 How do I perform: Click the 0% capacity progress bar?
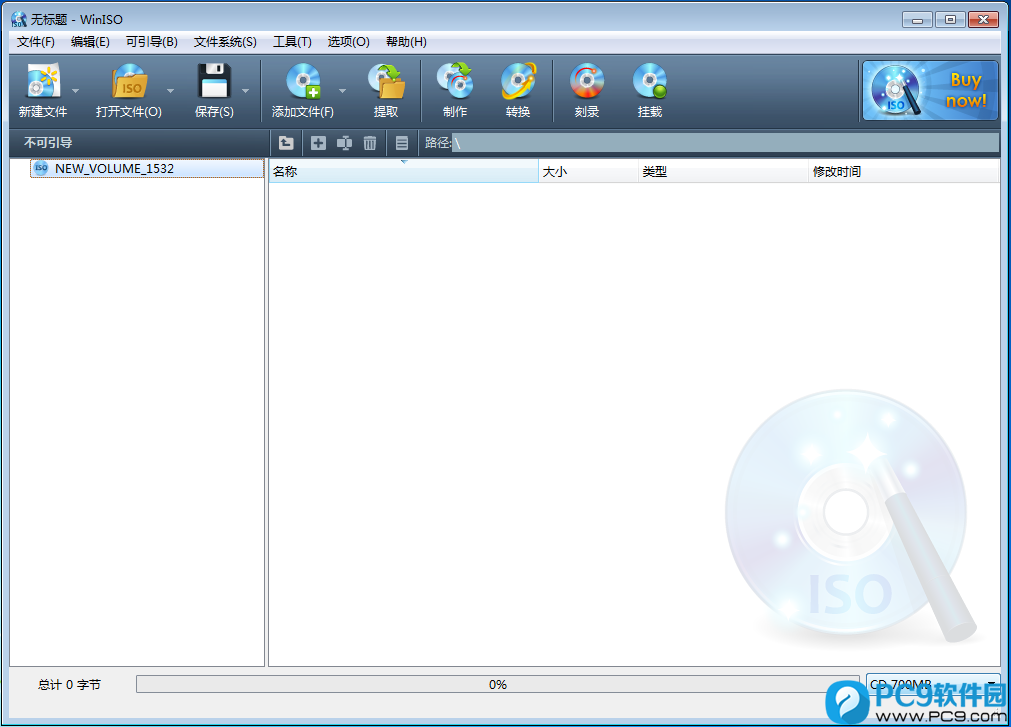point(498,684)
